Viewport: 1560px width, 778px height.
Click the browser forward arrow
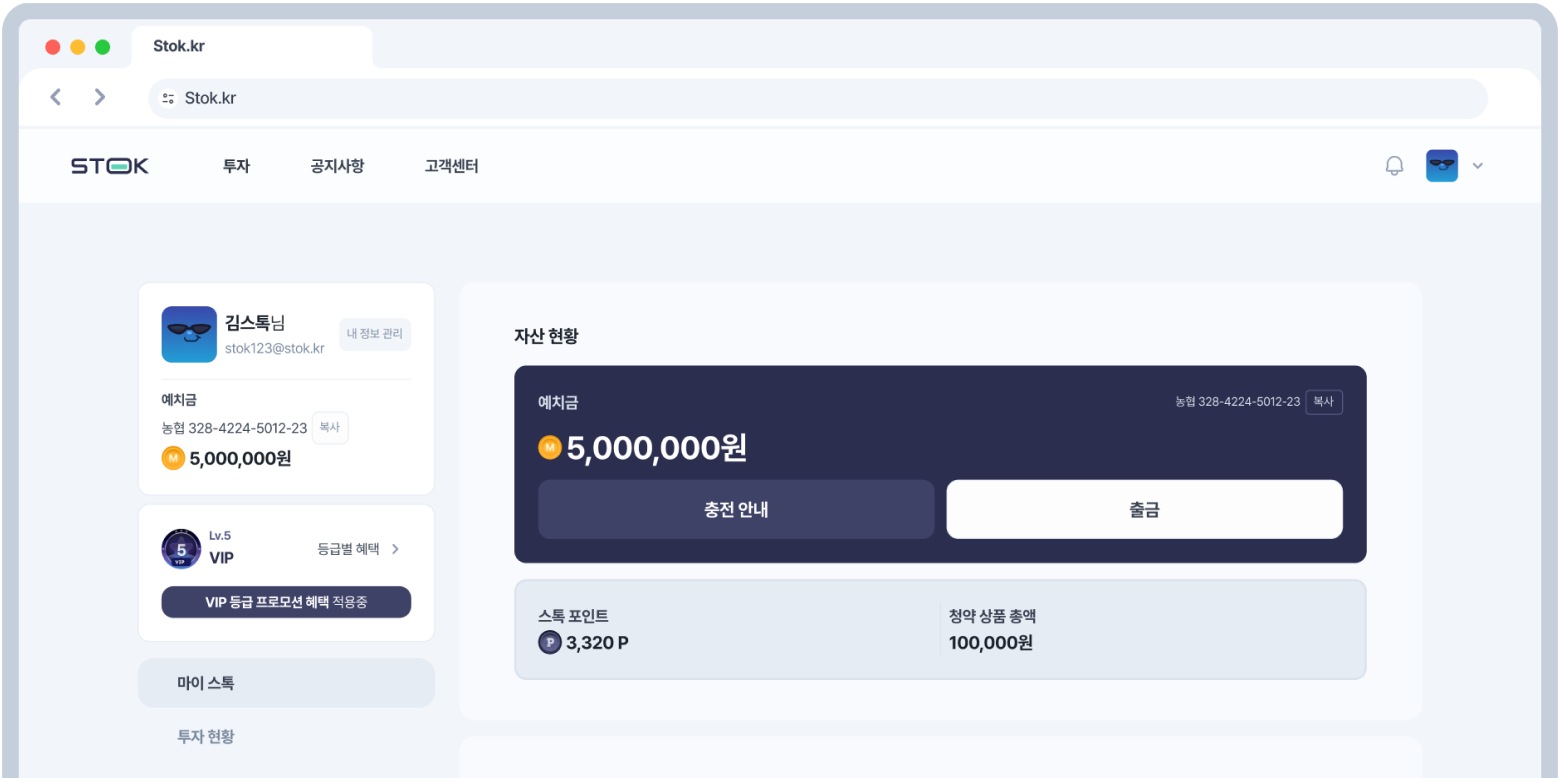pyautogui.click(x=100, y=97)
